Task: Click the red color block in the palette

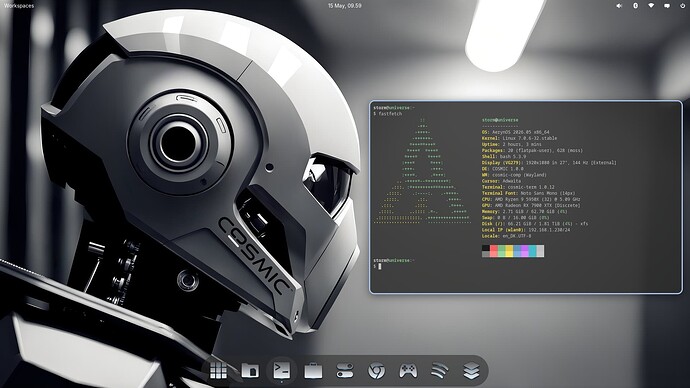Action: pos(494,251)
